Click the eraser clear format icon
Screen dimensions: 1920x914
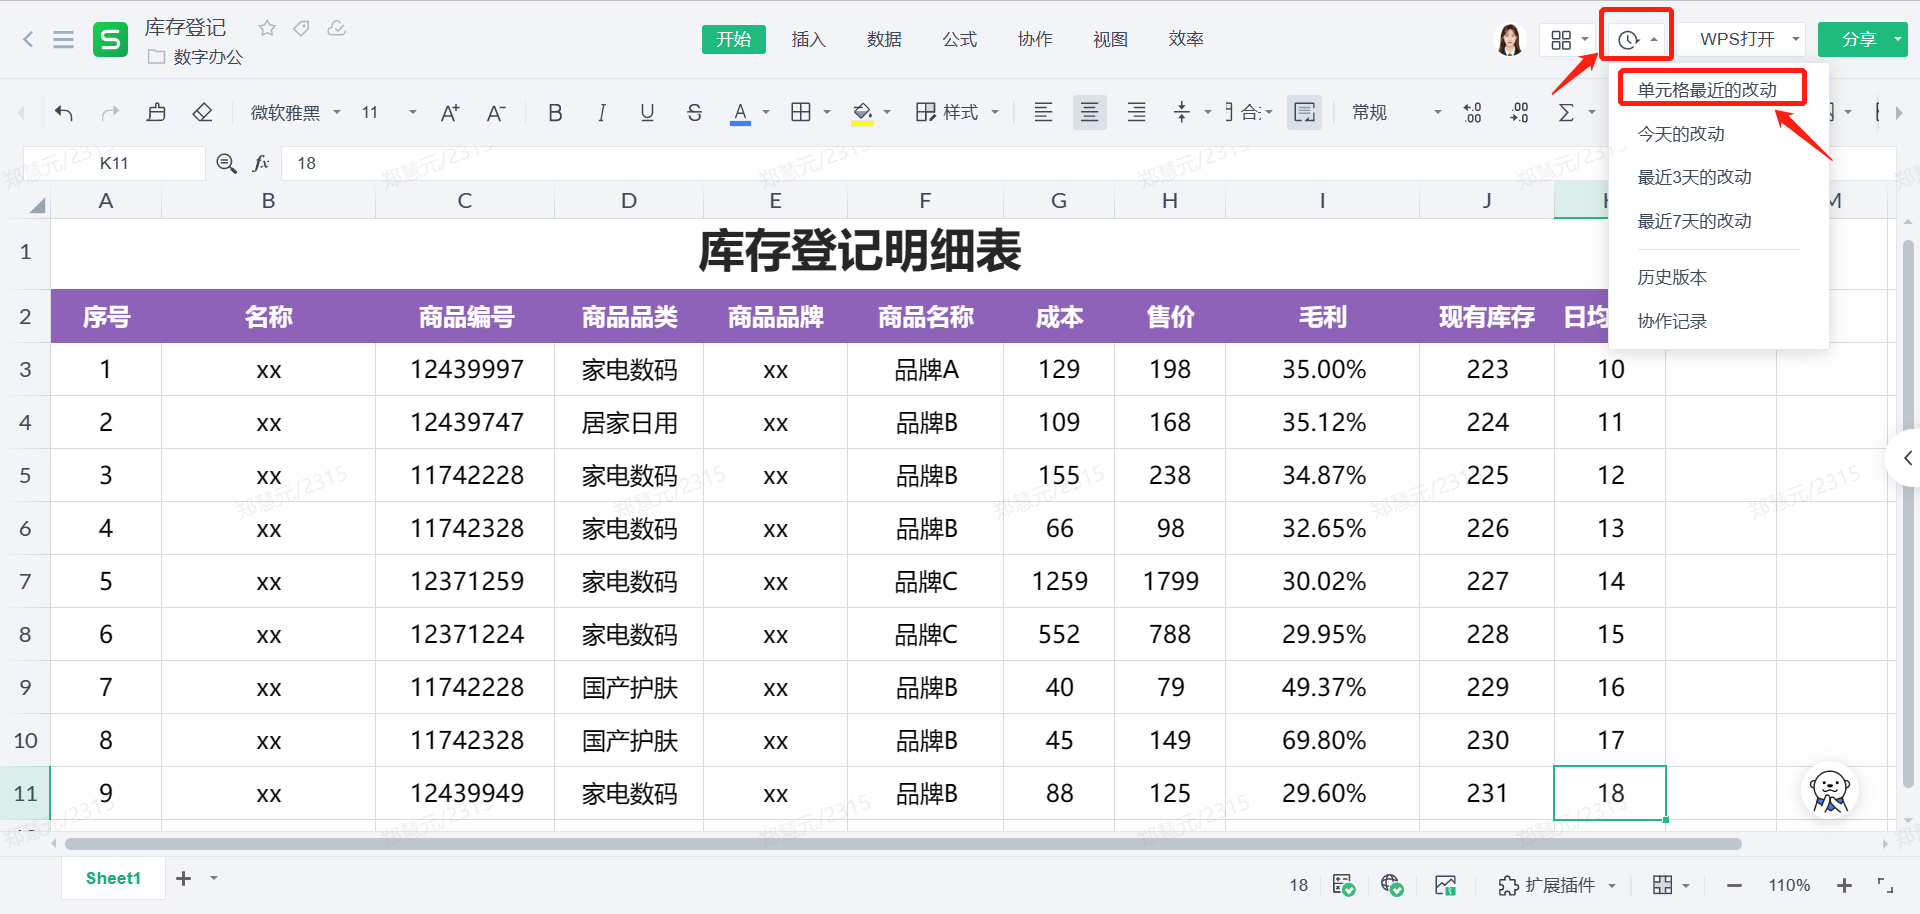(x=202, y=113)
